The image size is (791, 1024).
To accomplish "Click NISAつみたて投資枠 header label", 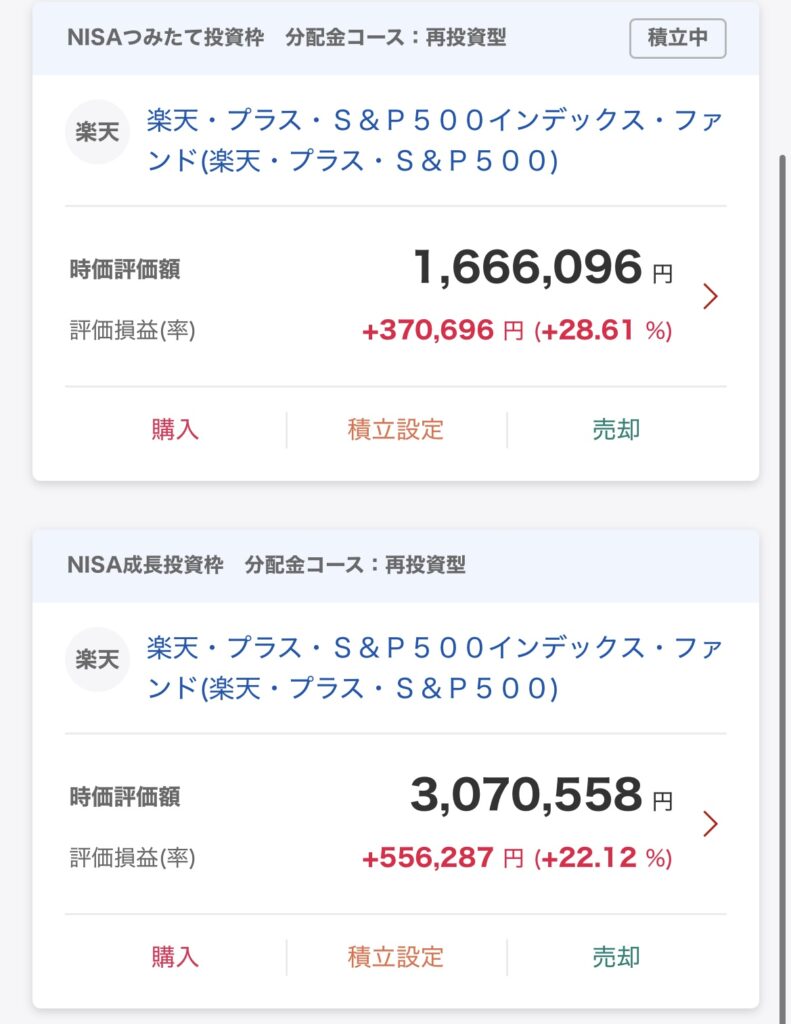I will click(166, 39).
